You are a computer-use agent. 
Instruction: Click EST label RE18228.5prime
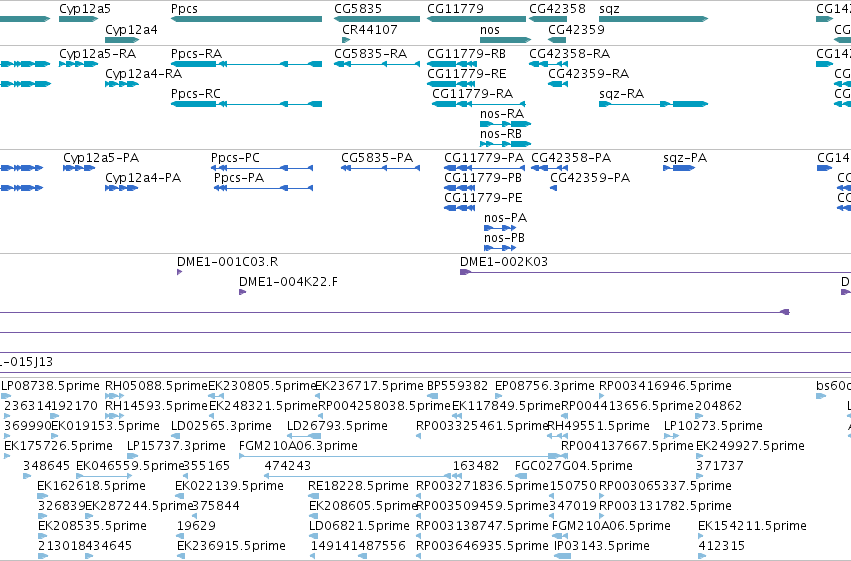coord(358,486)
